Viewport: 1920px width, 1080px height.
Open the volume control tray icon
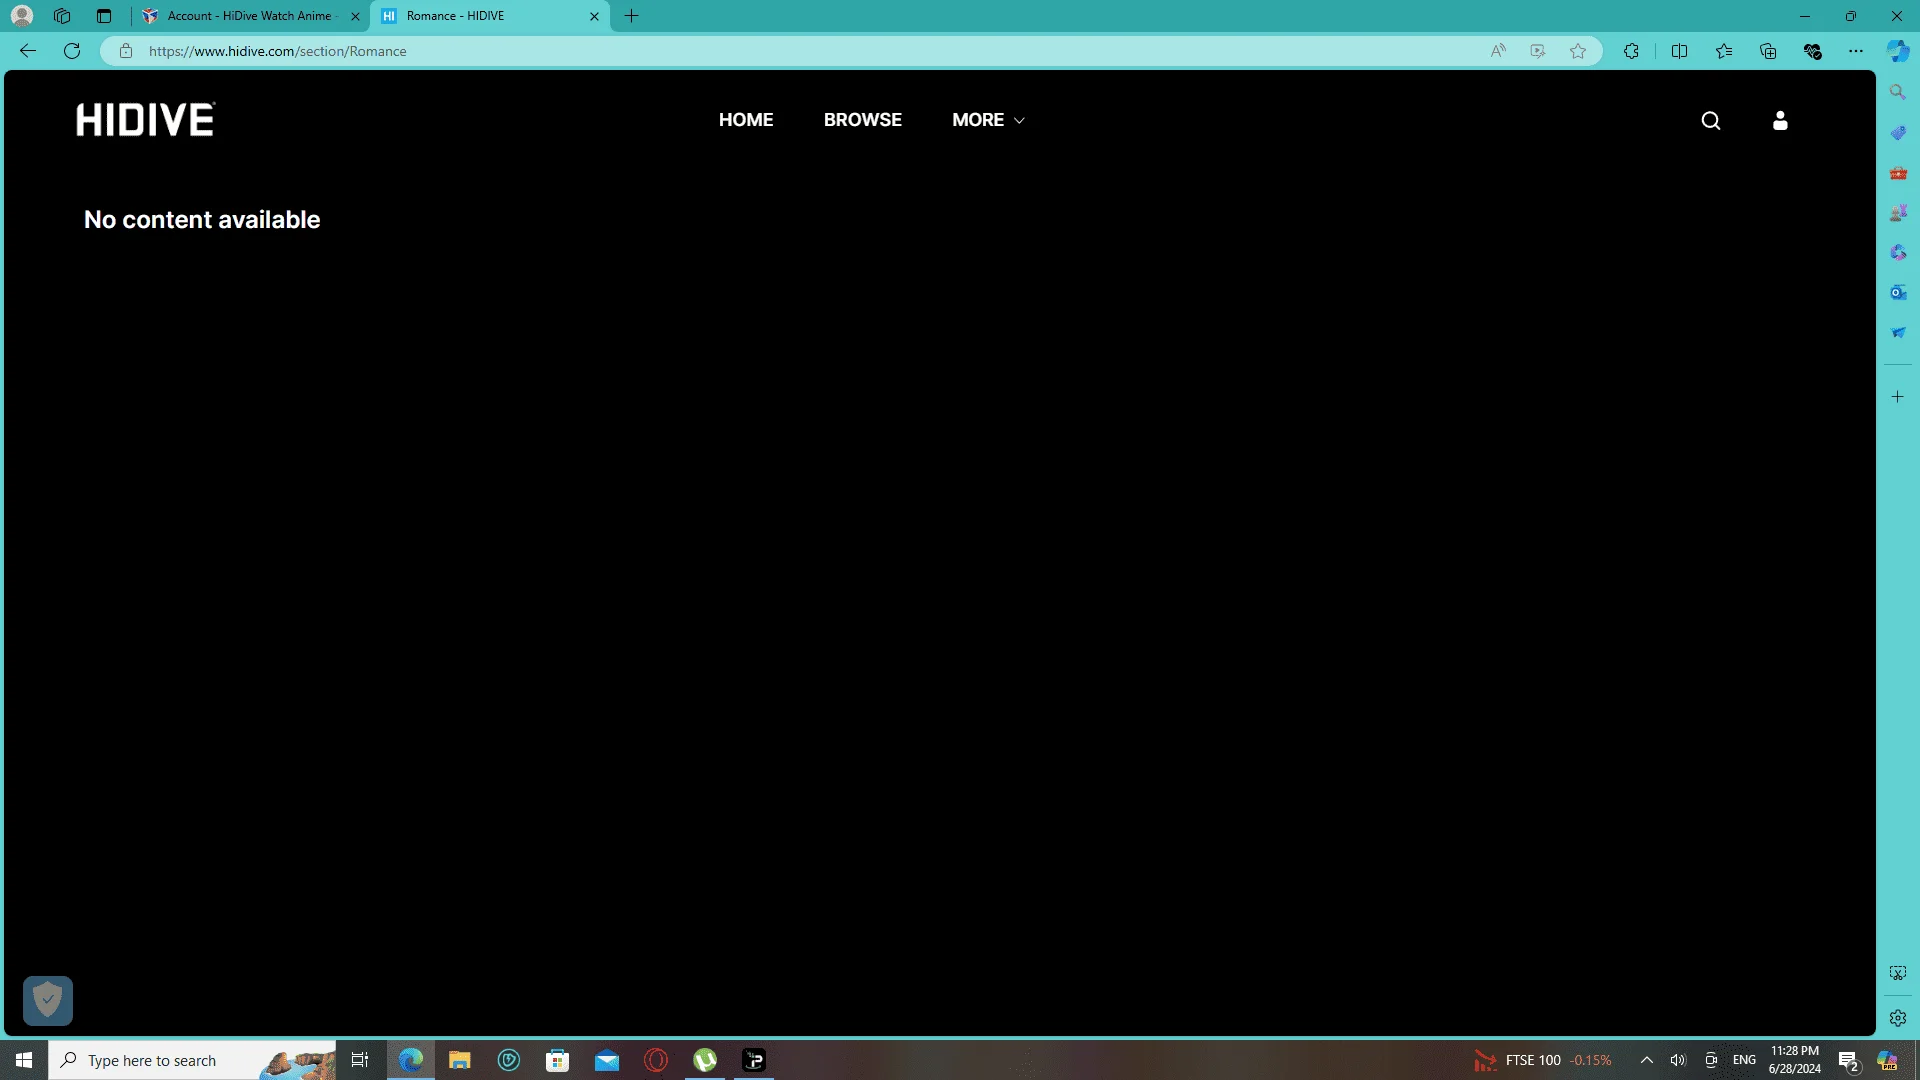click(1678, 1060)
